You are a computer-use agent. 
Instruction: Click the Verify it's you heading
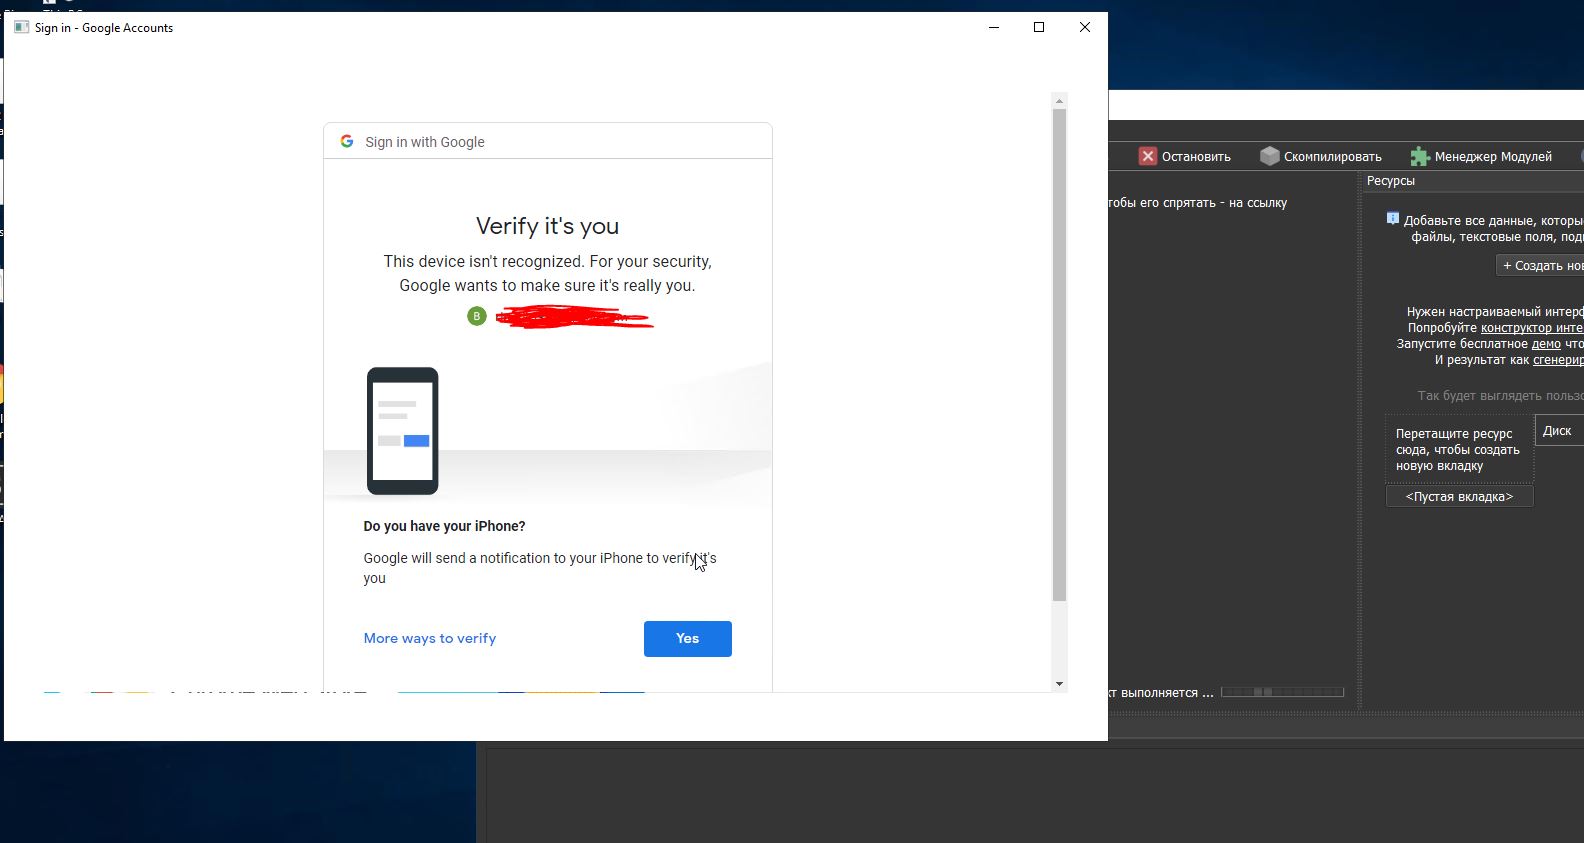tap(547, 226)
